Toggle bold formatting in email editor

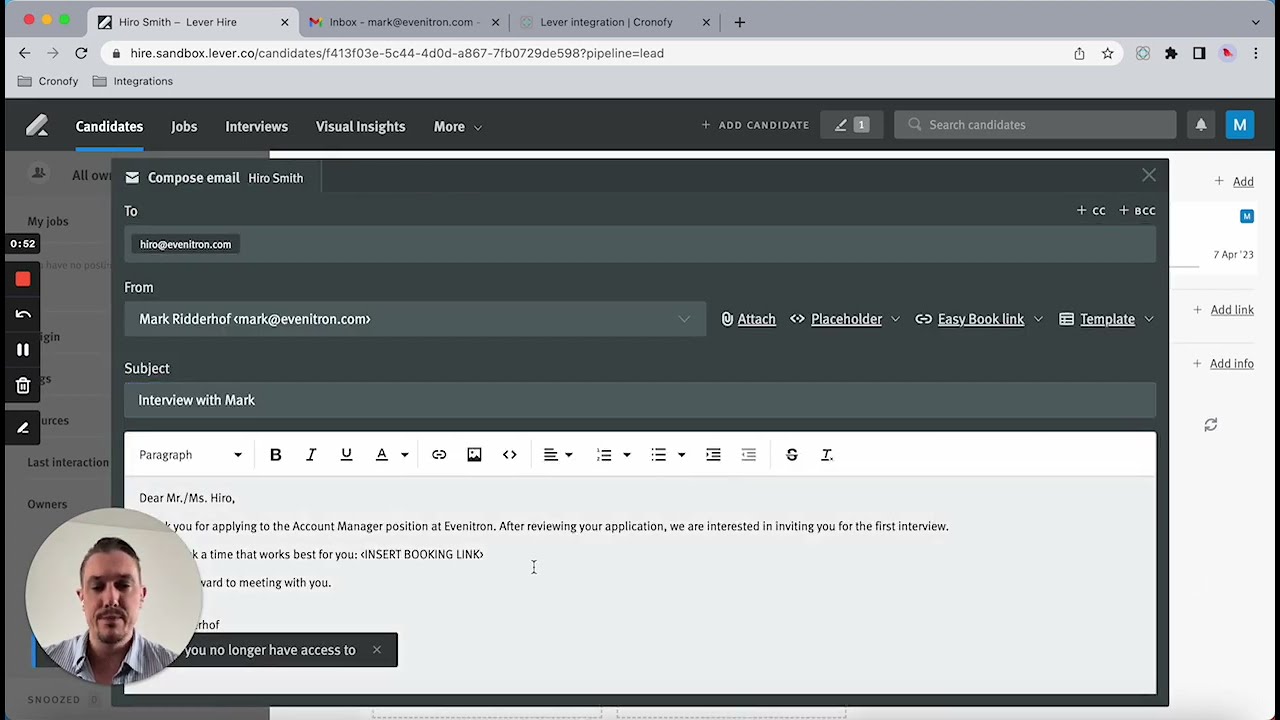point(275,455)
